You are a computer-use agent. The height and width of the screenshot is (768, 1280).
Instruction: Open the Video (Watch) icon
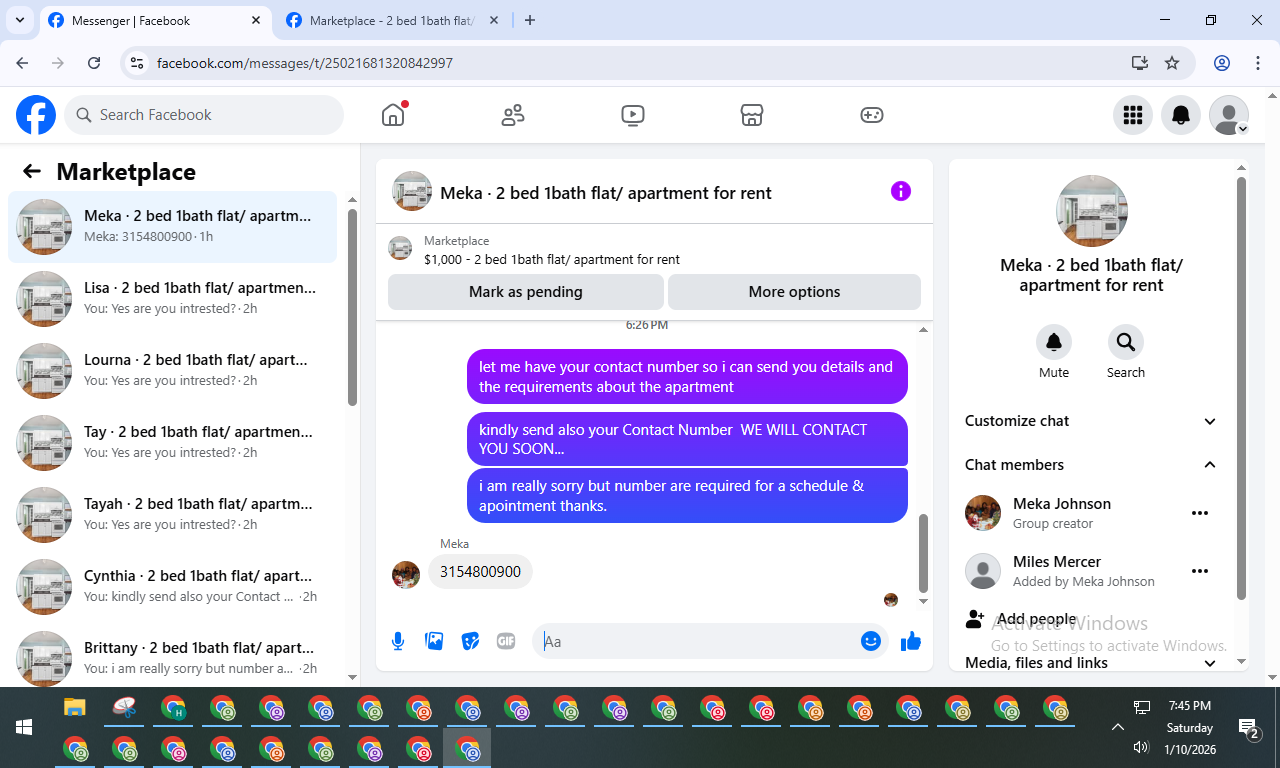point(633,115)
